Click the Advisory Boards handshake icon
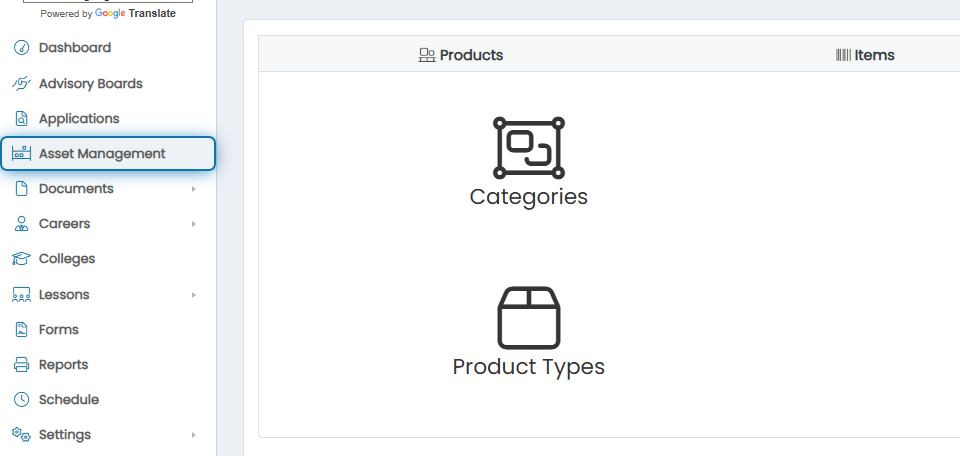Image resolution: width=960 pixels, height=456 pixels. click(21, 83)
